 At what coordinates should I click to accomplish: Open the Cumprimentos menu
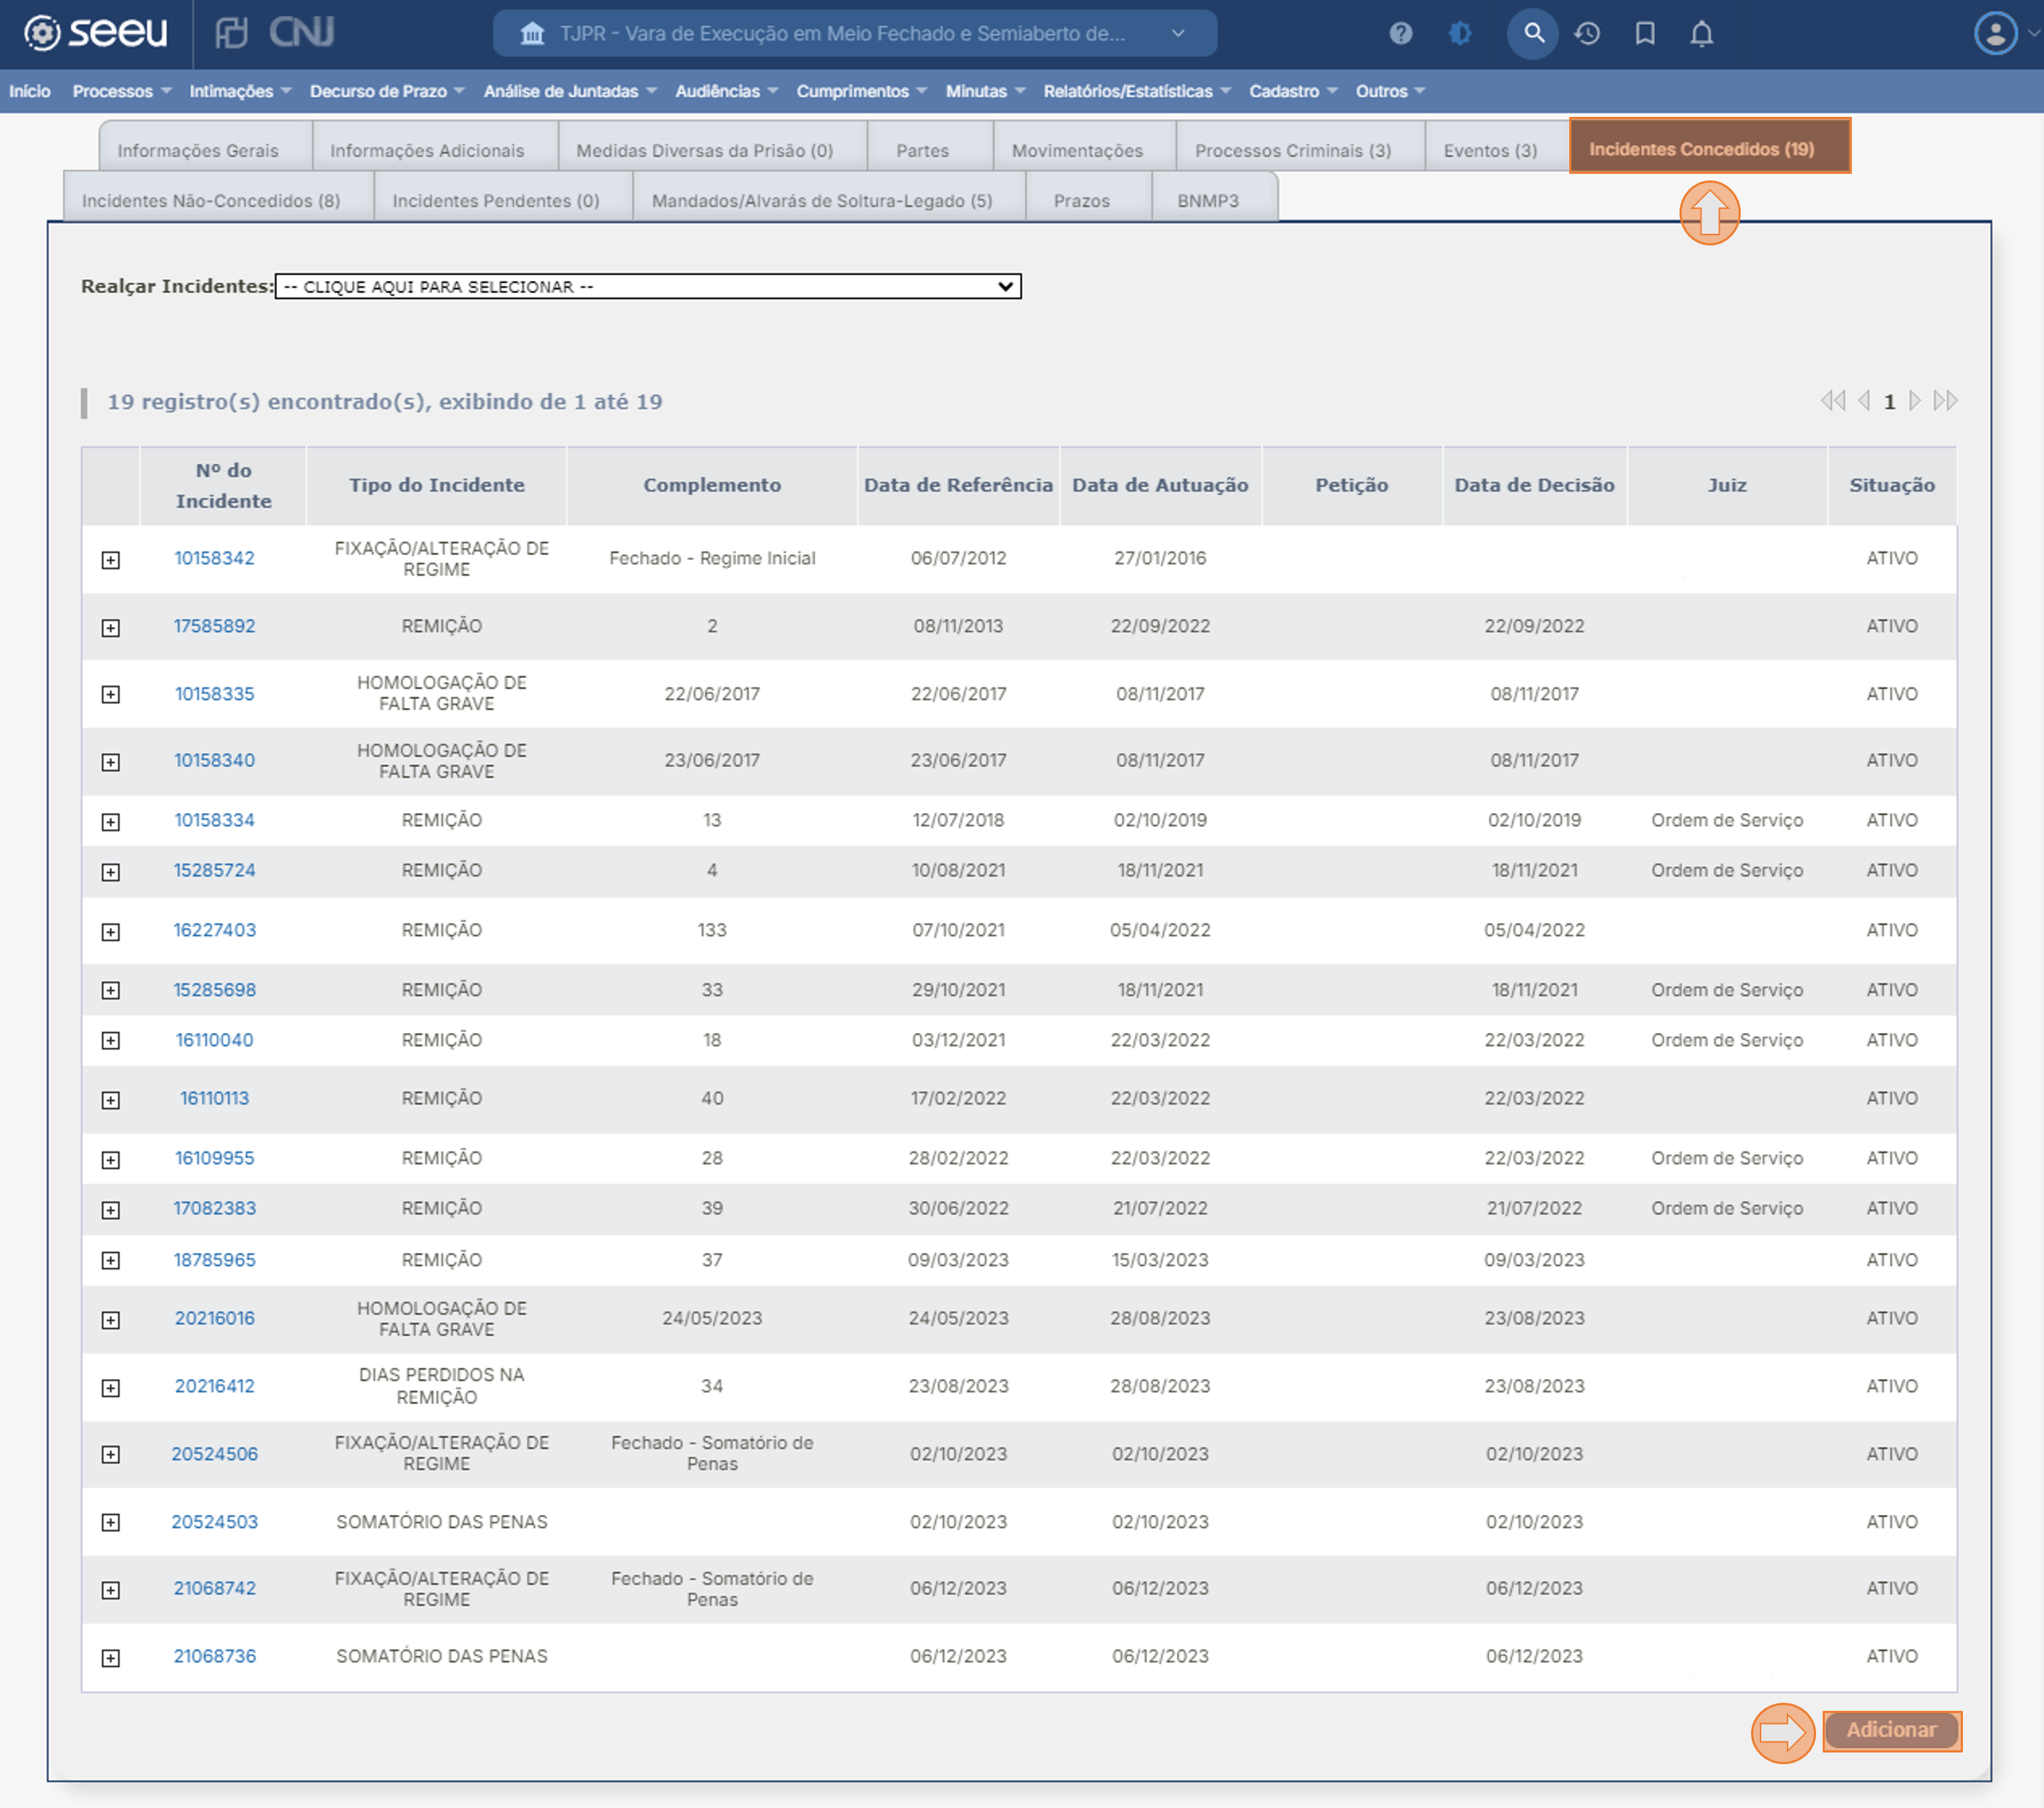point(862,91)
